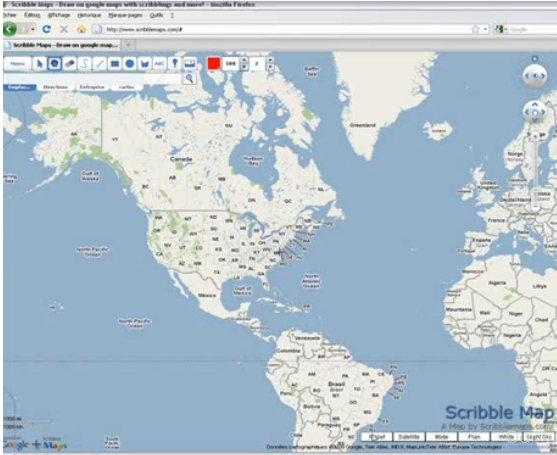Click the line width field showing 2

pos(258,64)
